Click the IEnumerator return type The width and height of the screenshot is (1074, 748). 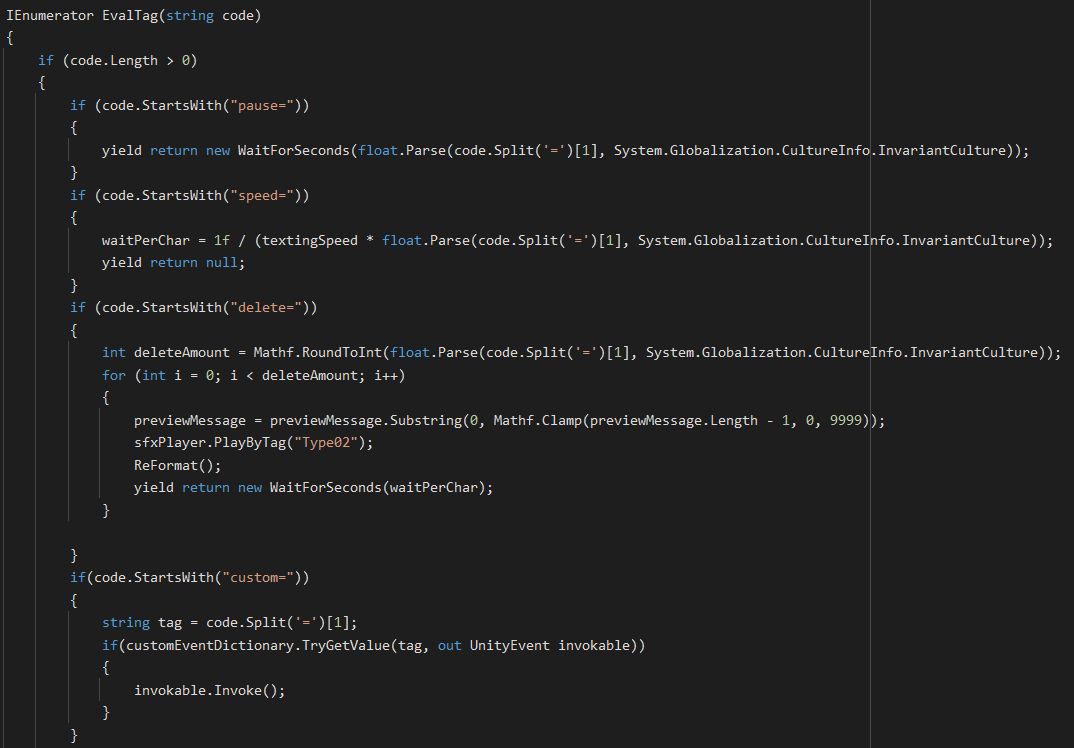pos(50,17)
